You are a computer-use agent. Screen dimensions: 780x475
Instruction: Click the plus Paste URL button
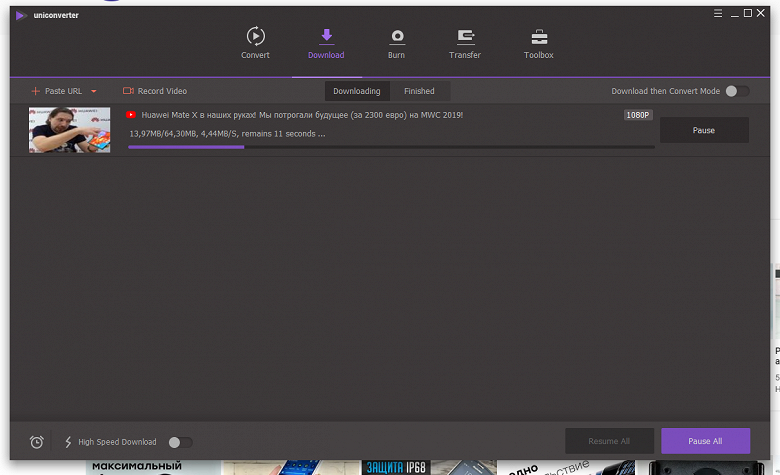pos(56,91)
